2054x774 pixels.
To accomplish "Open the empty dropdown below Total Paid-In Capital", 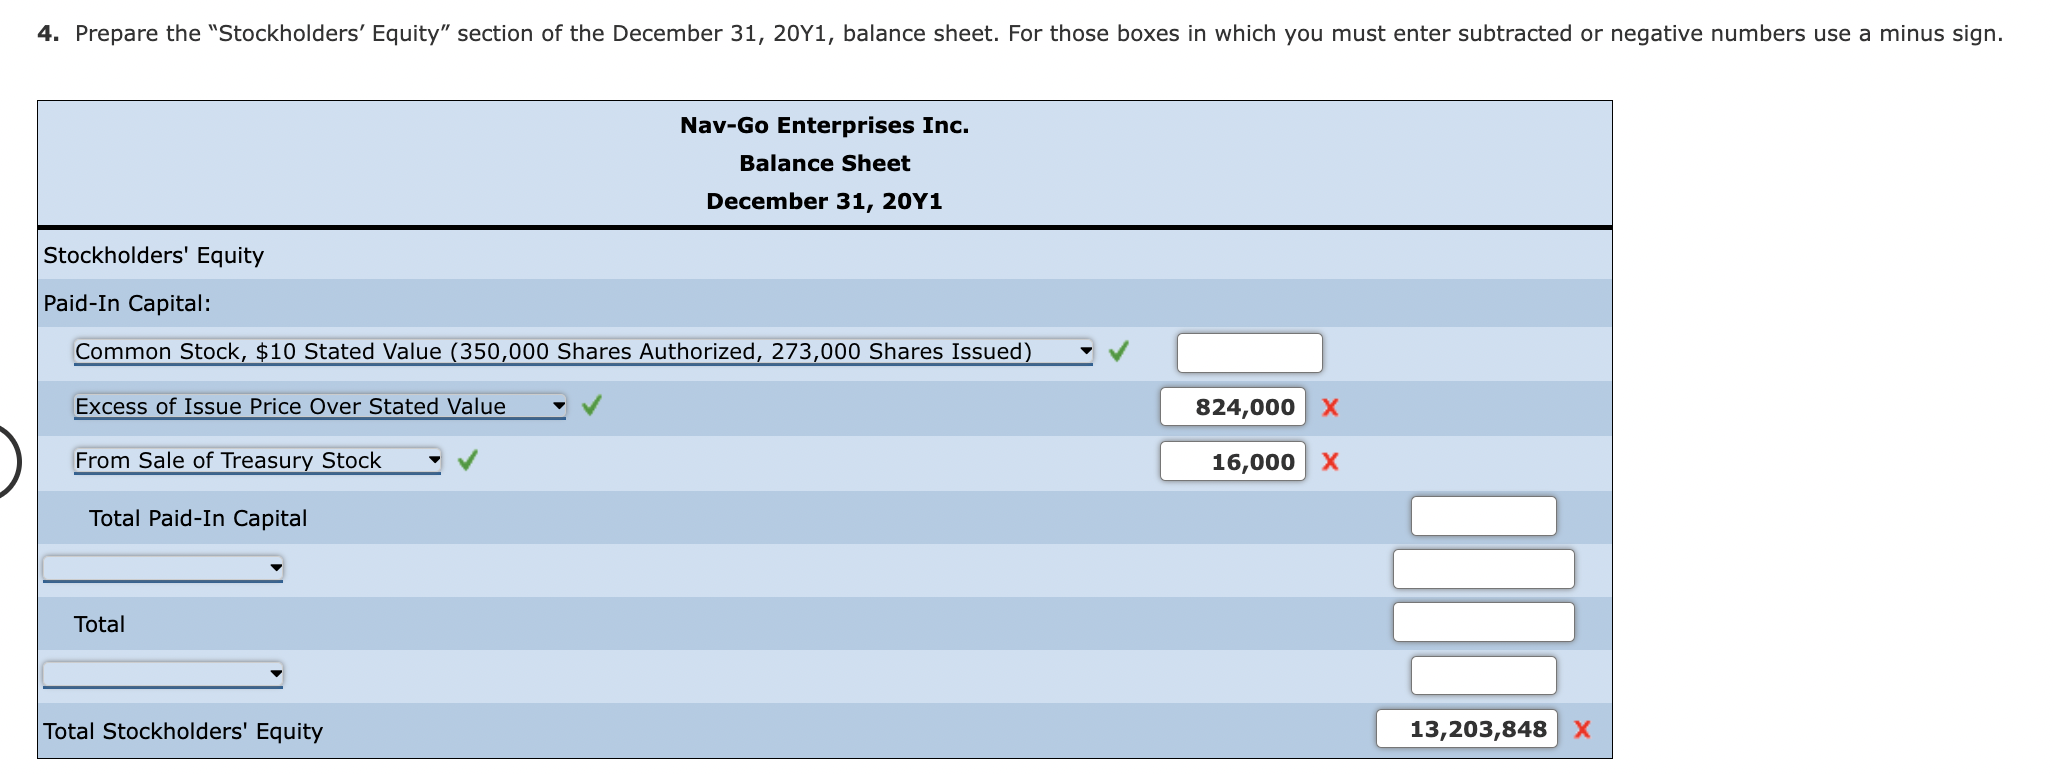I will coord(163,569).
